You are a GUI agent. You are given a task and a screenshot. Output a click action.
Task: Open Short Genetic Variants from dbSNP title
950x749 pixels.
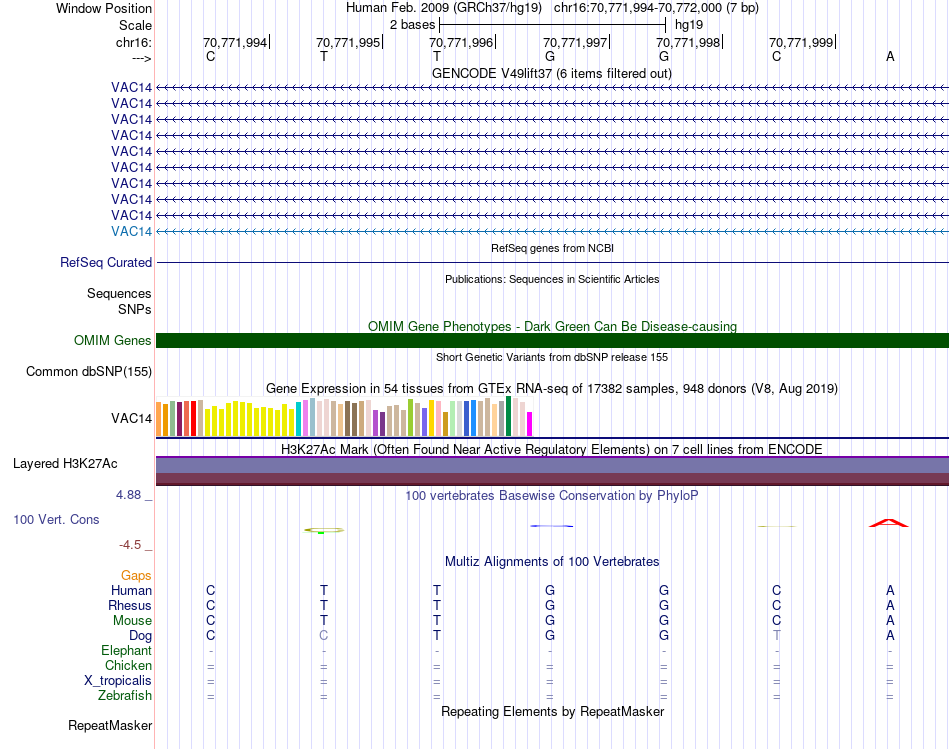552,358
